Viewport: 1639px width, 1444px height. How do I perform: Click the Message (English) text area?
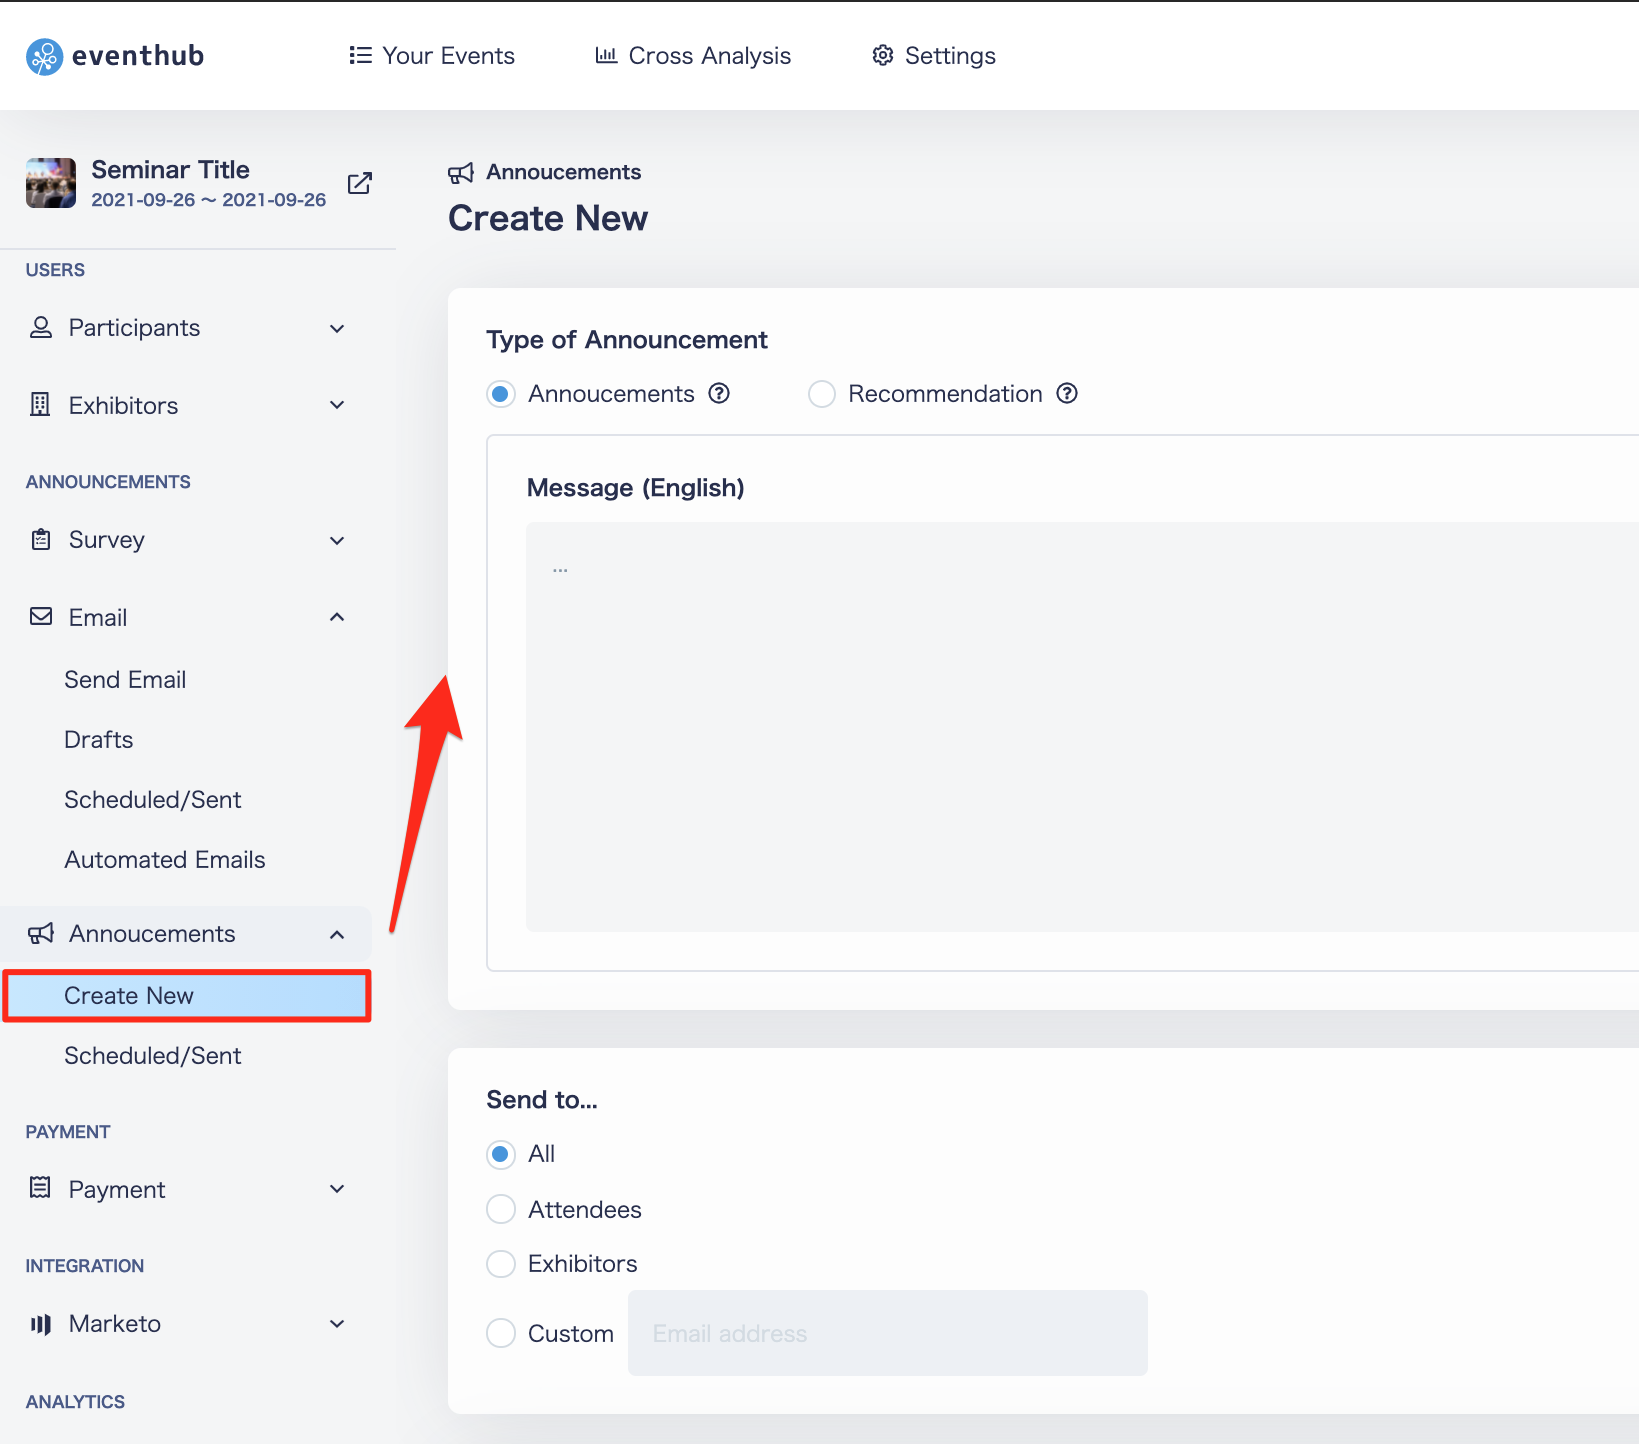coord(1082,727)
